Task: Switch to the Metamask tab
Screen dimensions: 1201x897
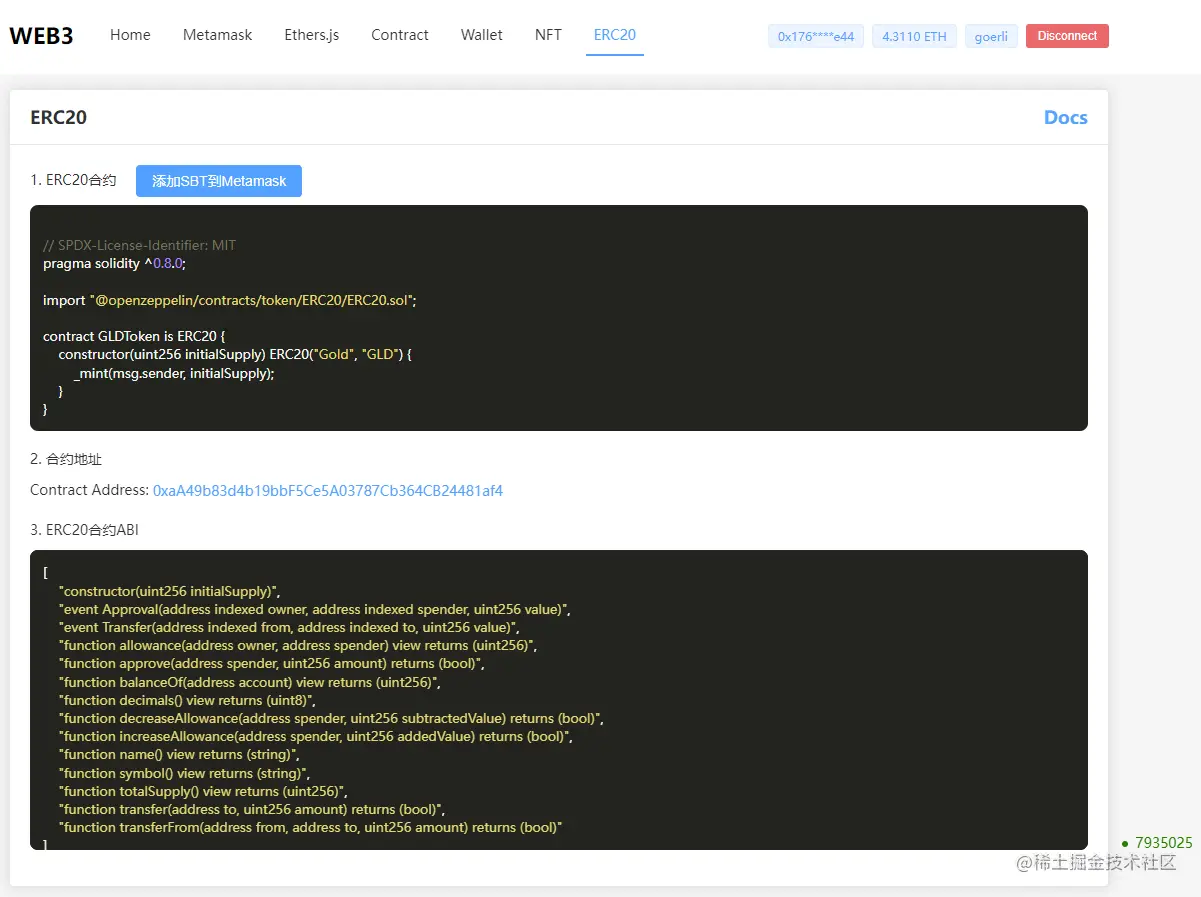Action: 217,35
